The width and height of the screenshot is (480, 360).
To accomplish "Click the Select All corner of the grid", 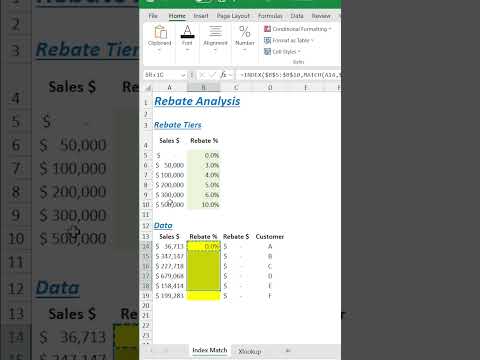I will 148,88.
